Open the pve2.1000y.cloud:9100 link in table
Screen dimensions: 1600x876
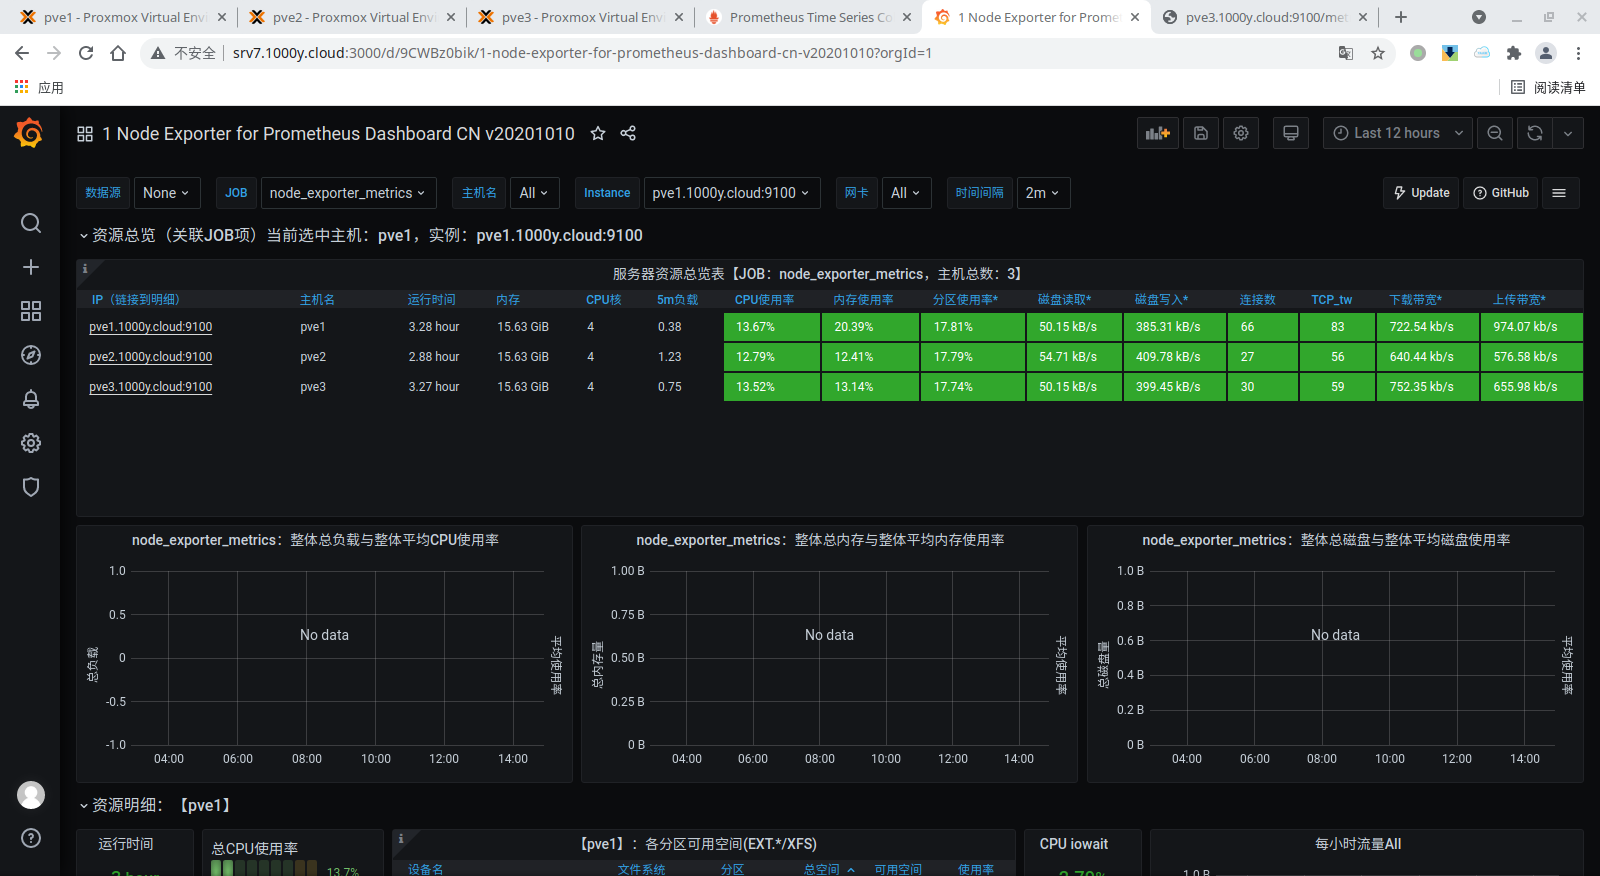(151, 357)
